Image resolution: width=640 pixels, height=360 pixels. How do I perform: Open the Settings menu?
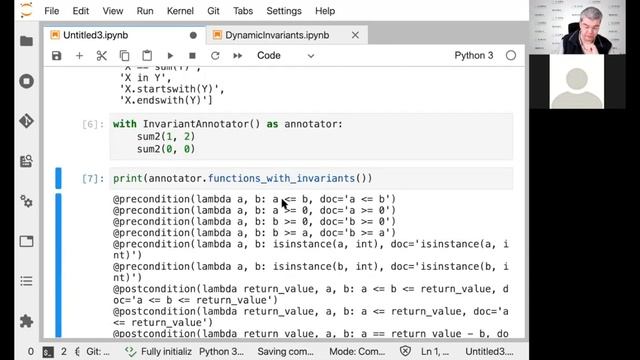pyautogui.click(x=284, y=11)
